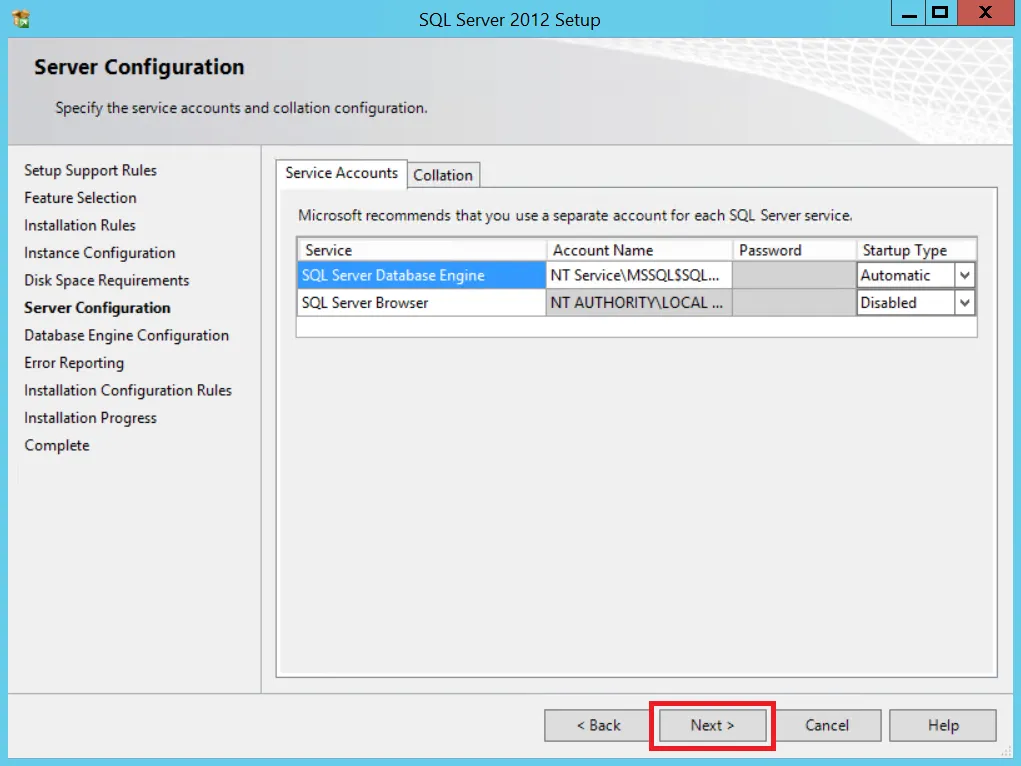
Task: Select Server Configuration step in sidebar
Action: click(97, 307)
